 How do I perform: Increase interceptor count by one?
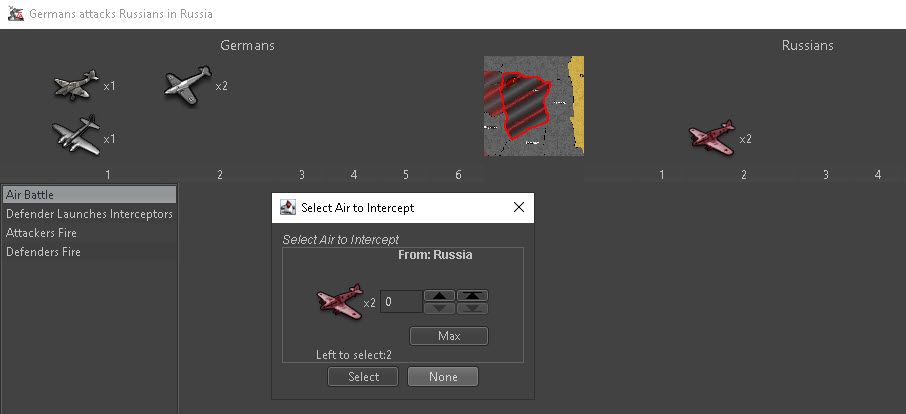440,295
